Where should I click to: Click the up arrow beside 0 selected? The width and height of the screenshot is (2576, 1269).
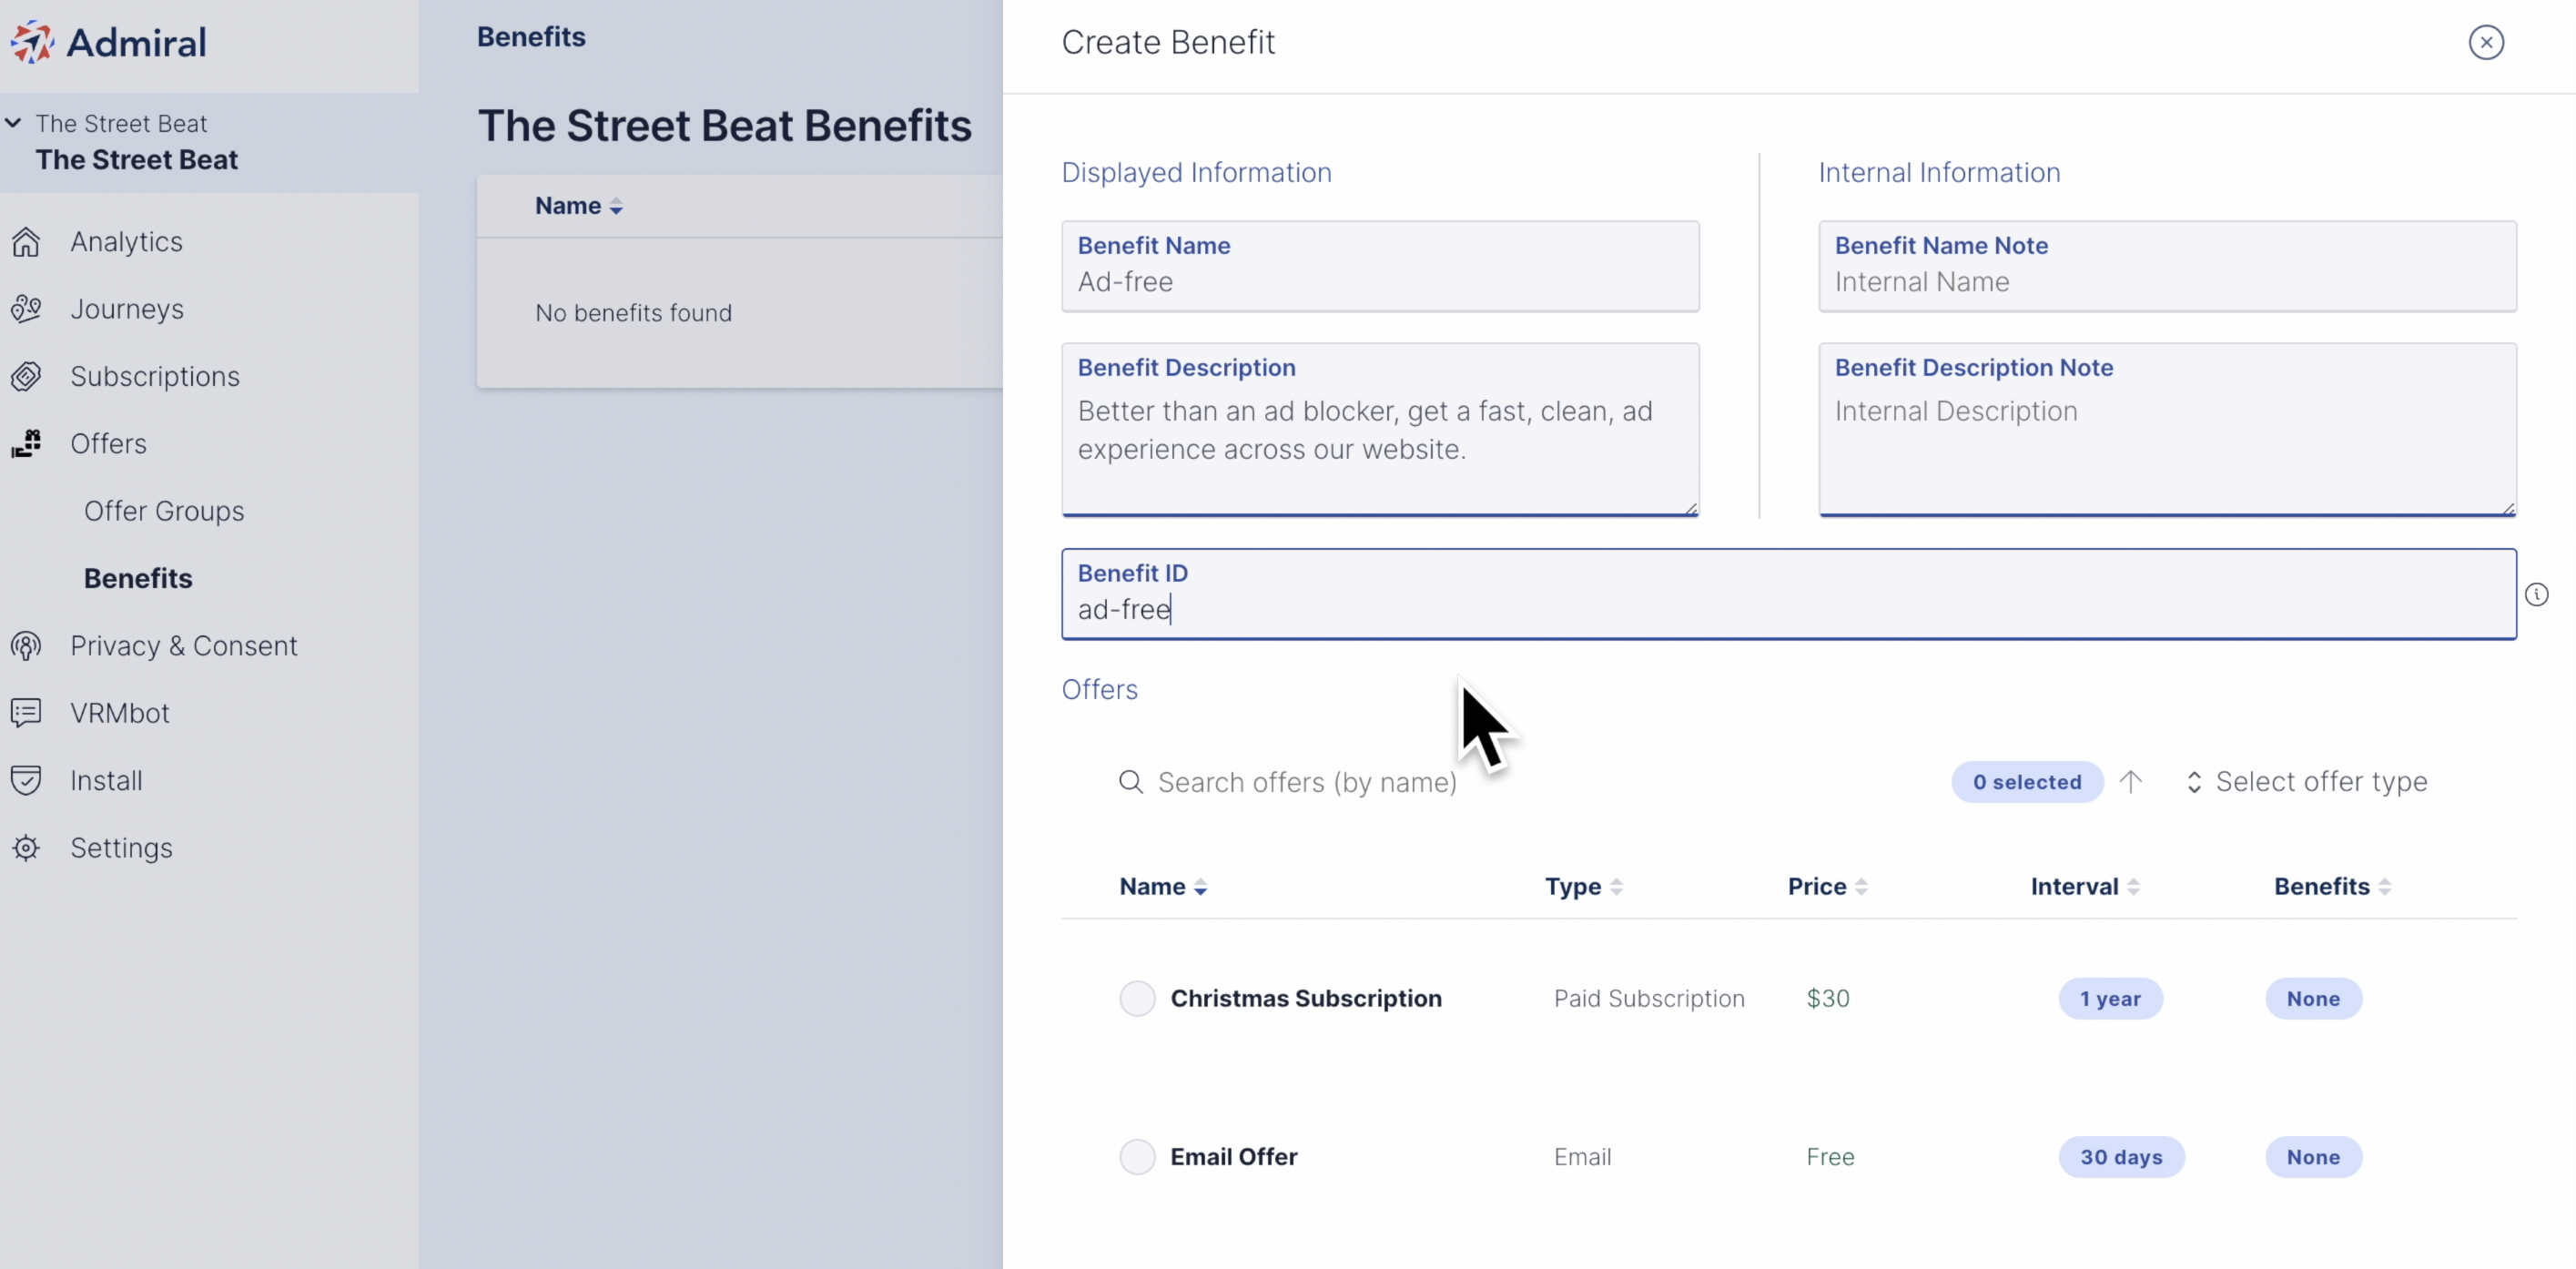[x=2131, y=782]
